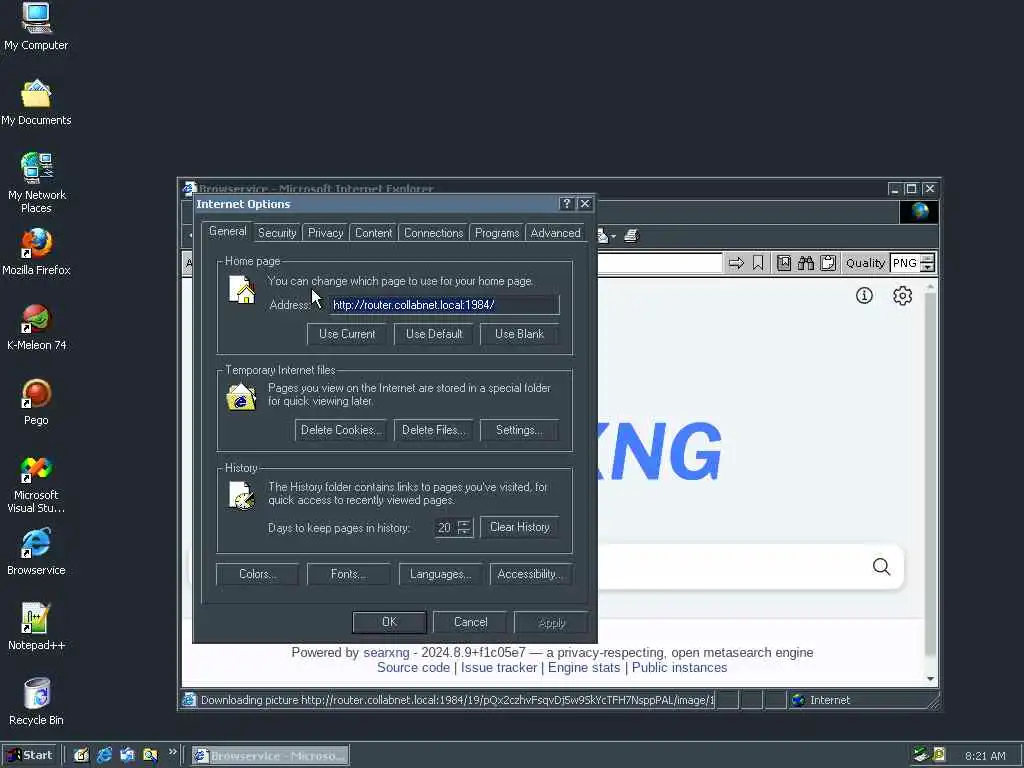Switch to the Content tab
The height and width of the screenshot is (768, 1024).
click(374, 233)
